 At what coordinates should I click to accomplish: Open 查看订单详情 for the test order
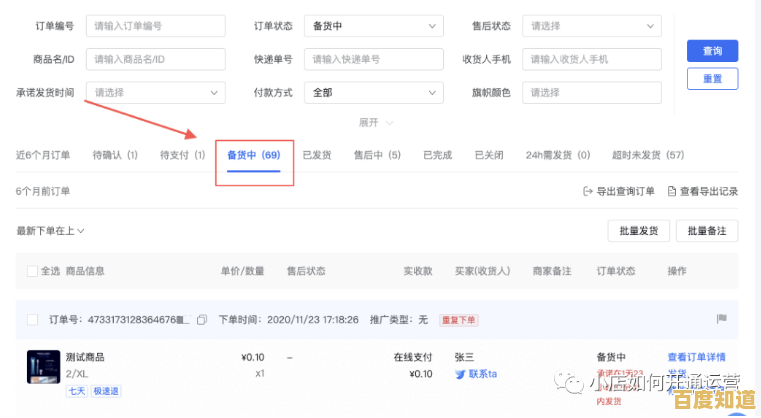pos(696,357)
